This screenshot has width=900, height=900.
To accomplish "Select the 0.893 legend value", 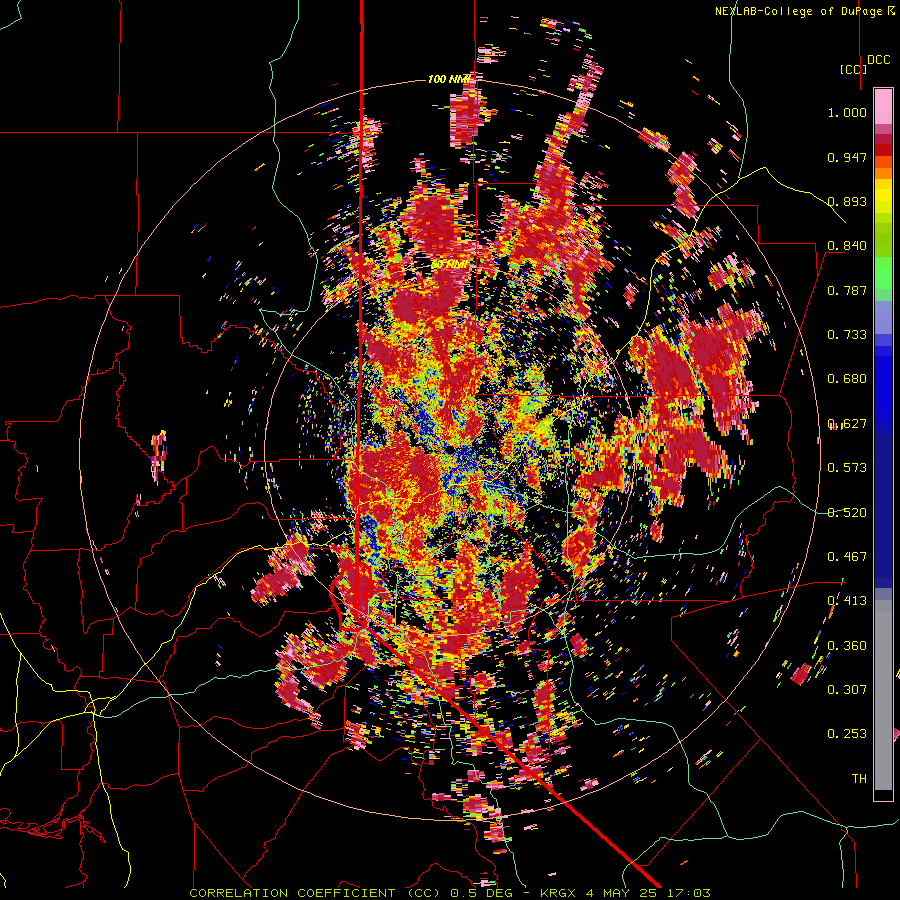I will pyautogui.click(x=847, y=201).
